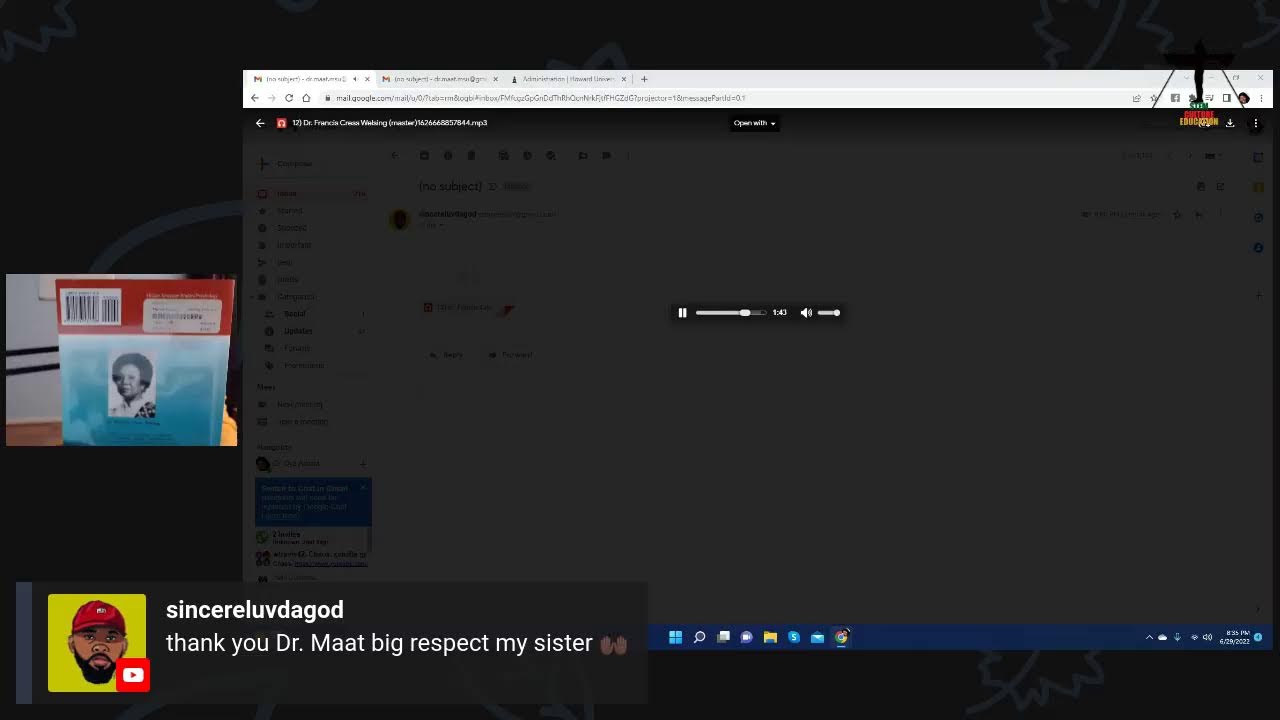Open network and volume quick settings
This screenshot has height=720, width=1280.
point(1200,637)
